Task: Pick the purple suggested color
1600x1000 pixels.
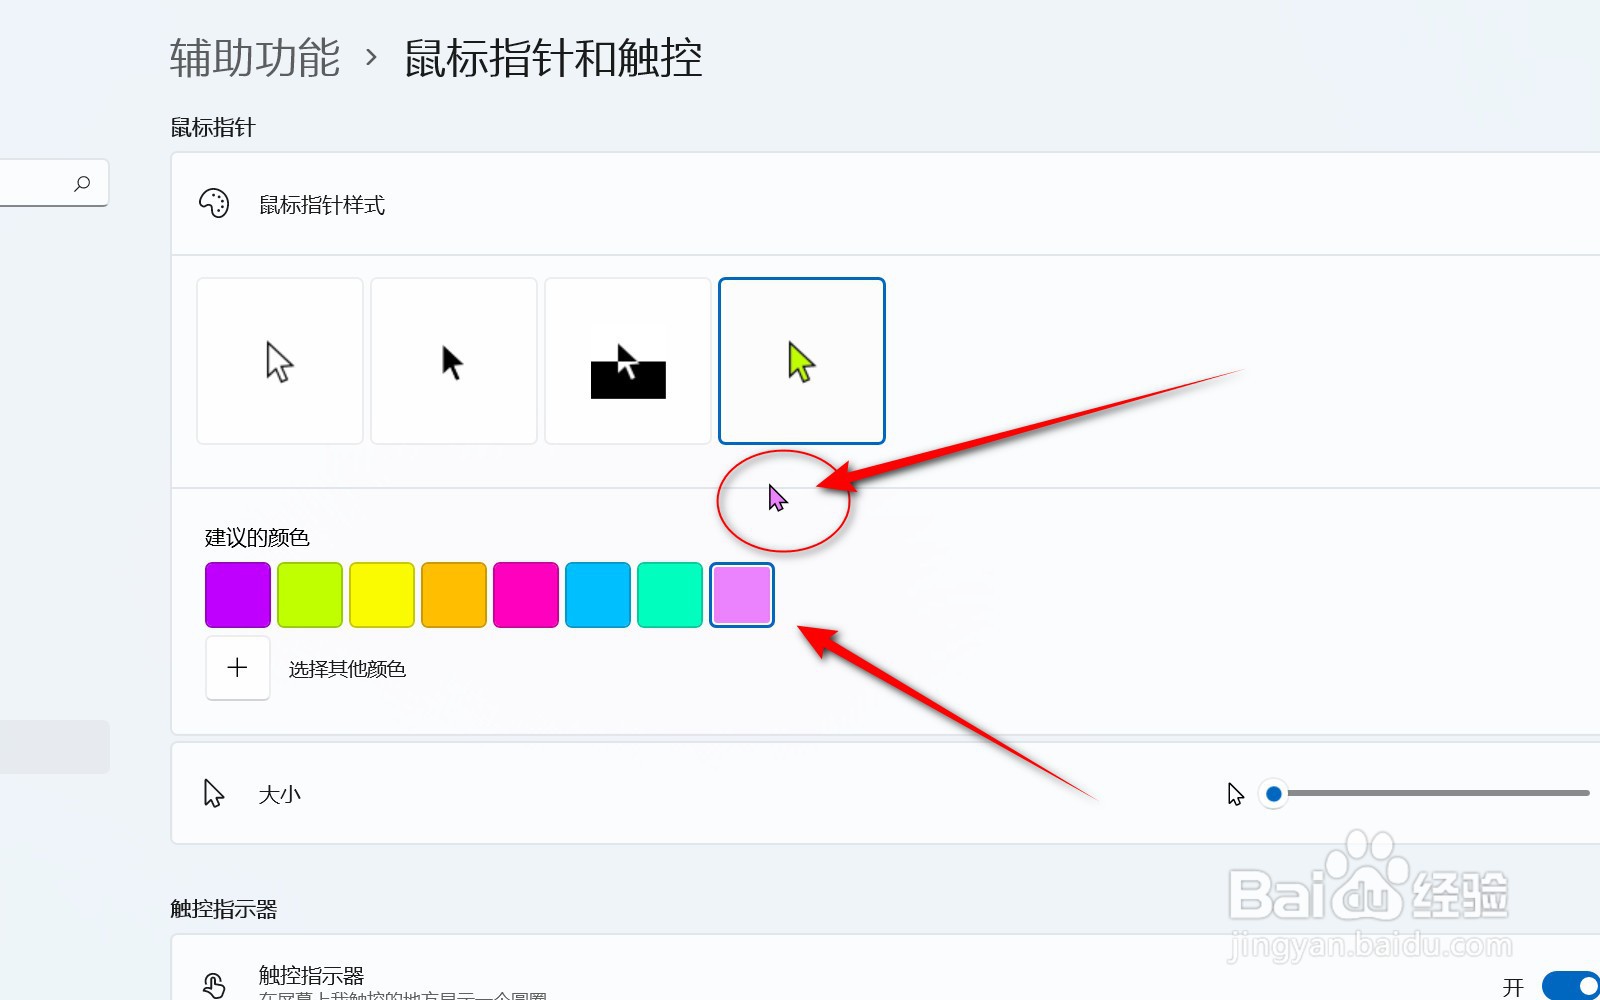Action: [x=238, y=595]
